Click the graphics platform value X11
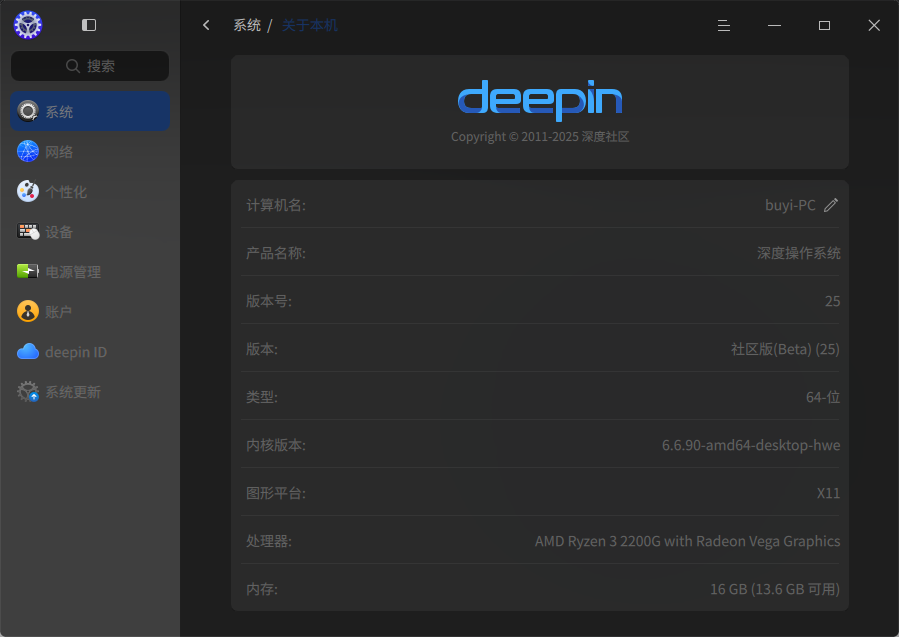899x637 pixels. tap(828, 493)
